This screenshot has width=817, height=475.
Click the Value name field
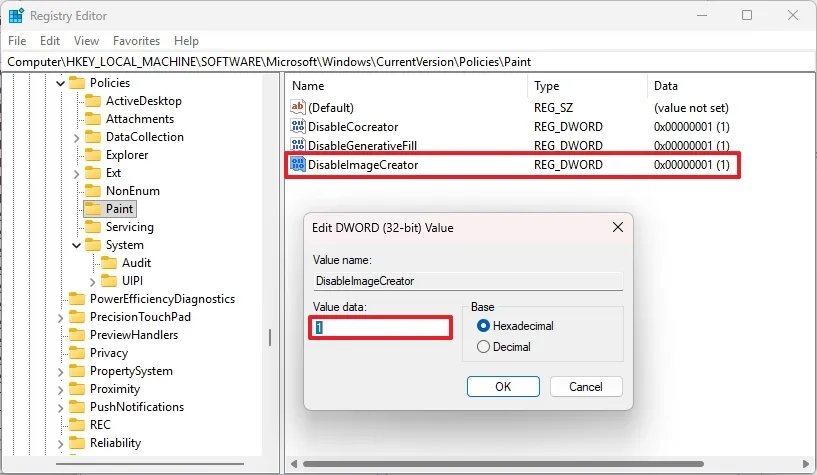(468, 281)
